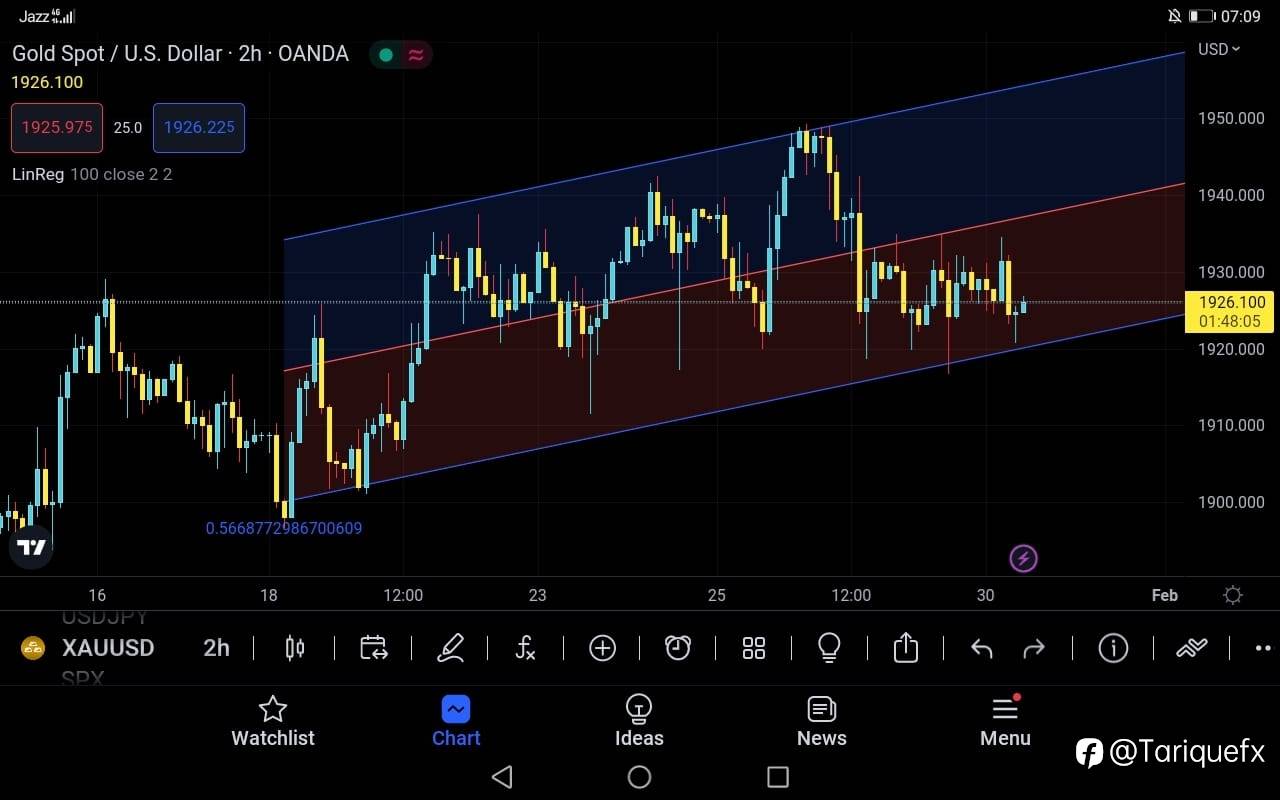Open the chart replay and date range tool

374,648
